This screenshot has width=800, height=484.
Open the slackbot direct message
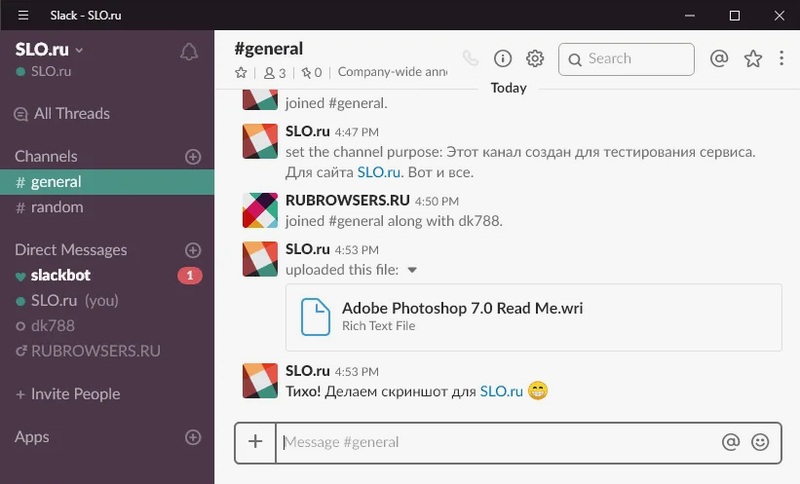coord(61,275)
